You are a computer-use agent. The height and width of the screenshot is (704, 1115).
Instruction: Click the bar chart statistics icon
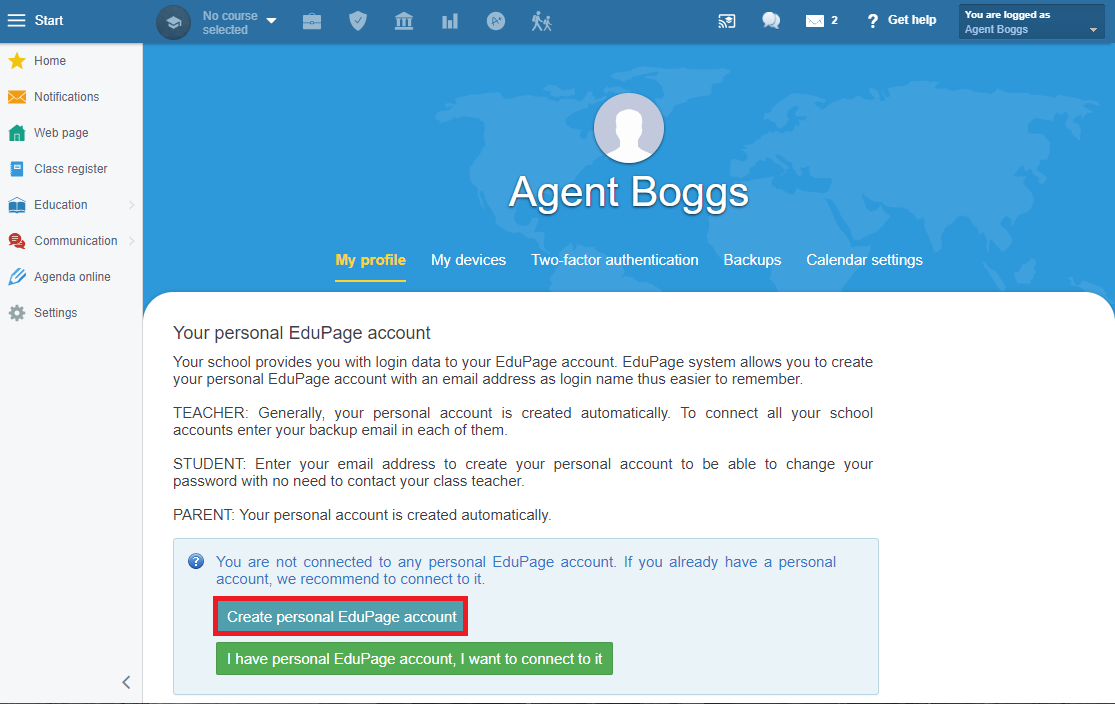pos(449,21)
